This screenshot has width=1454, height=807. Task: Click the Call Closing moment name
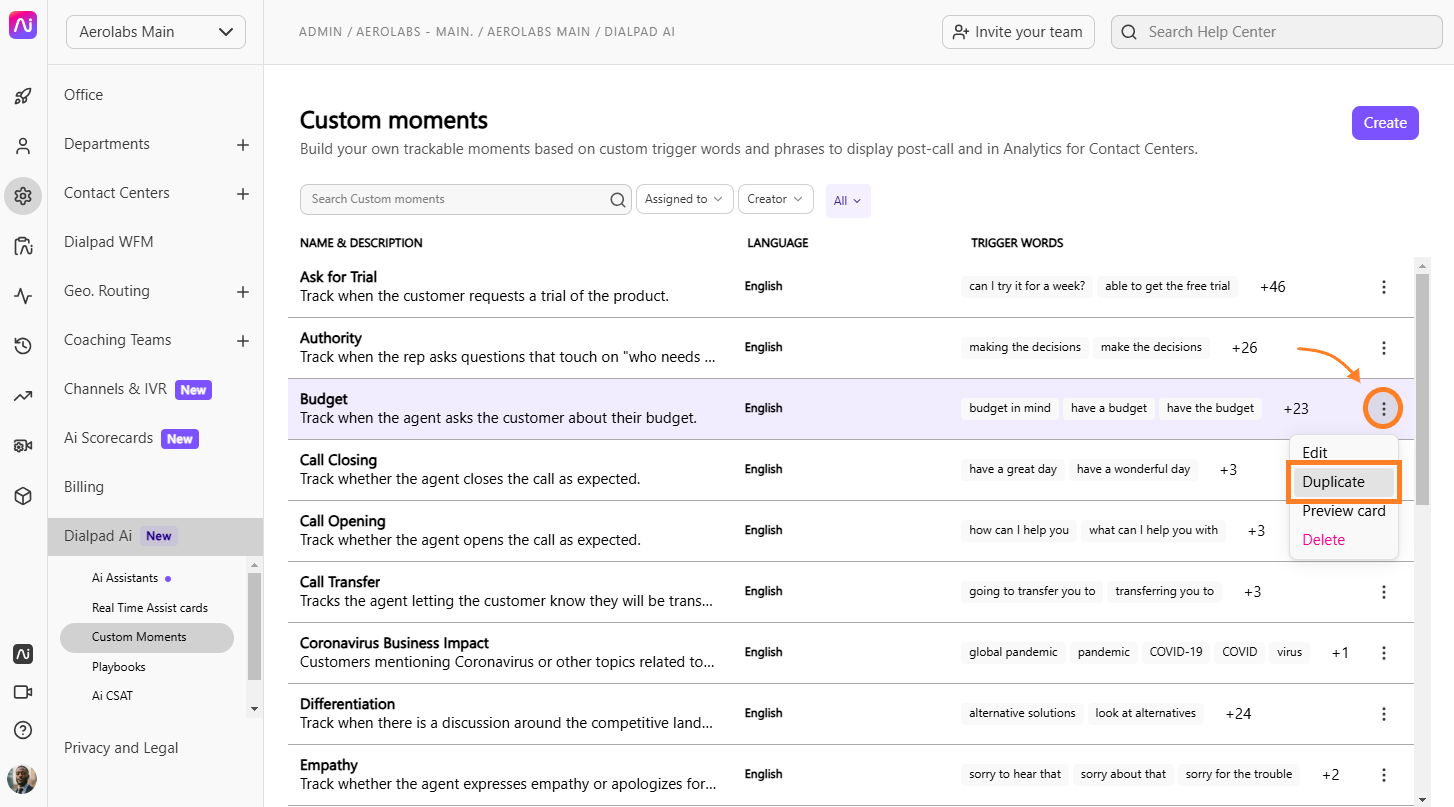coord(338,460)
